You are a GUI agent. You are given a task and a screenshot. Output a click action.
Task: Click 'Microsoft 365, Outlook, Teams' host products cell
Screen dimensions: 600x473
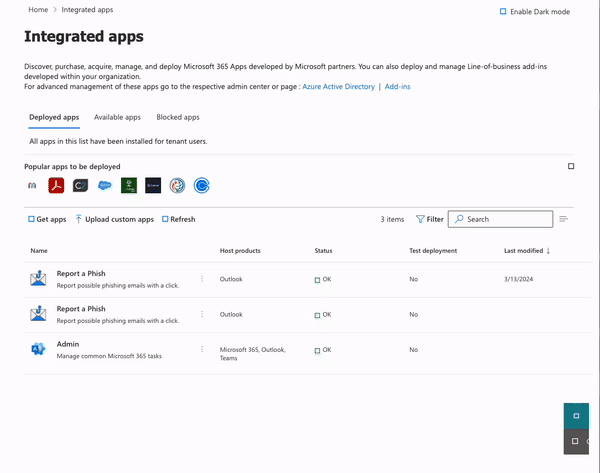click(x=253, y=354)
